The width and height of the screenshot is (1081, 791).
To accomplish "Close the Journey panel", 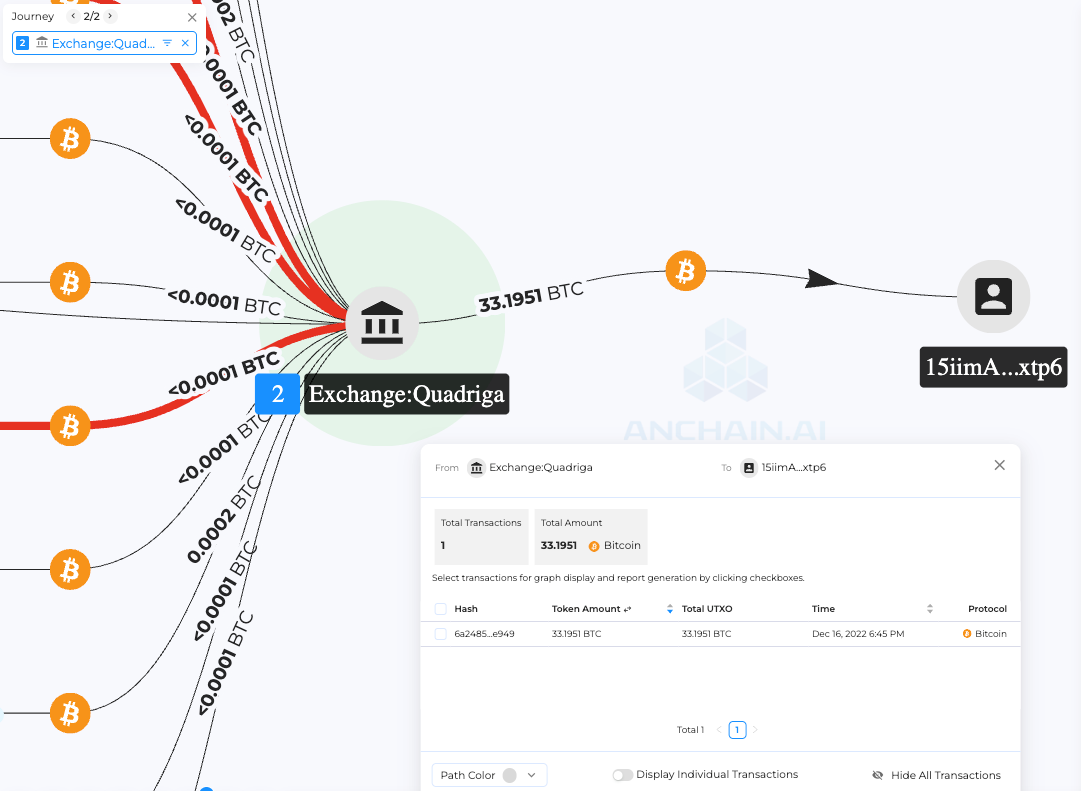I will [192, 17].
